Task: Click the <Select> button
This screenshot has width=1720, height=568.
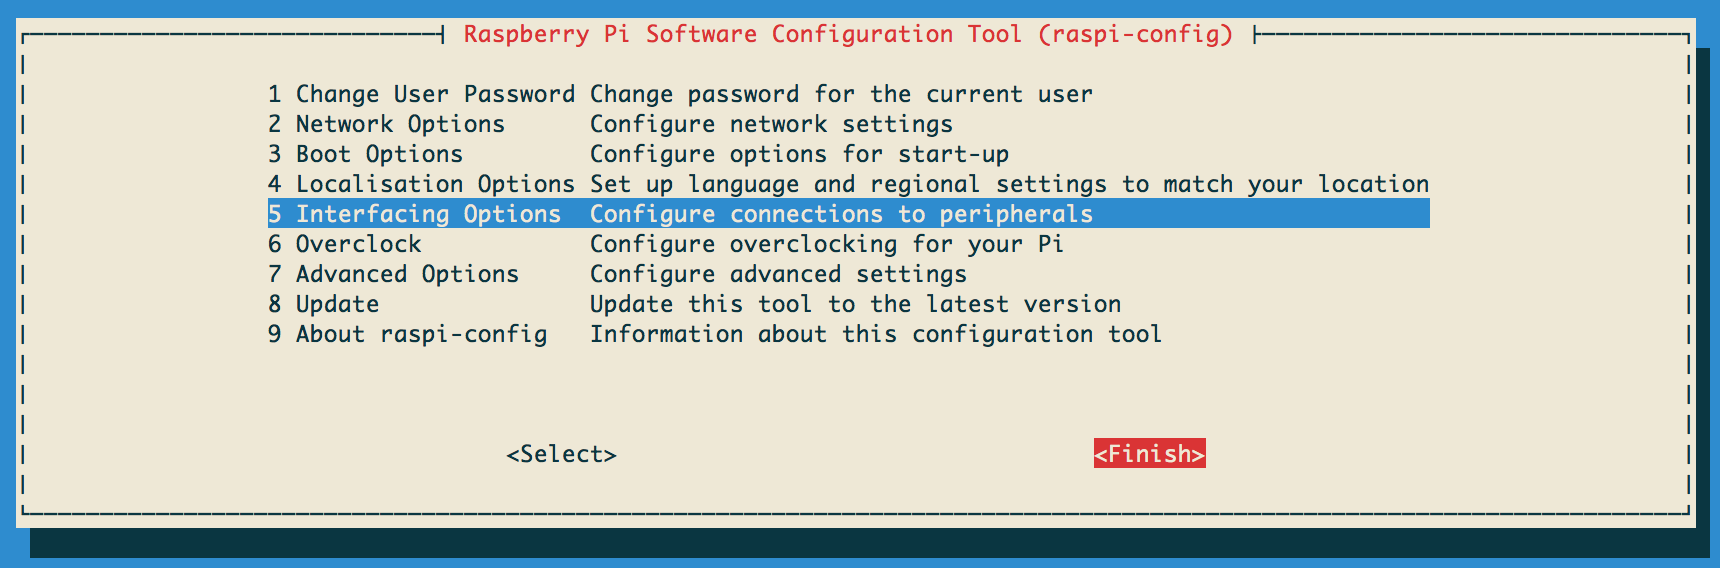Action: [561, 454]
